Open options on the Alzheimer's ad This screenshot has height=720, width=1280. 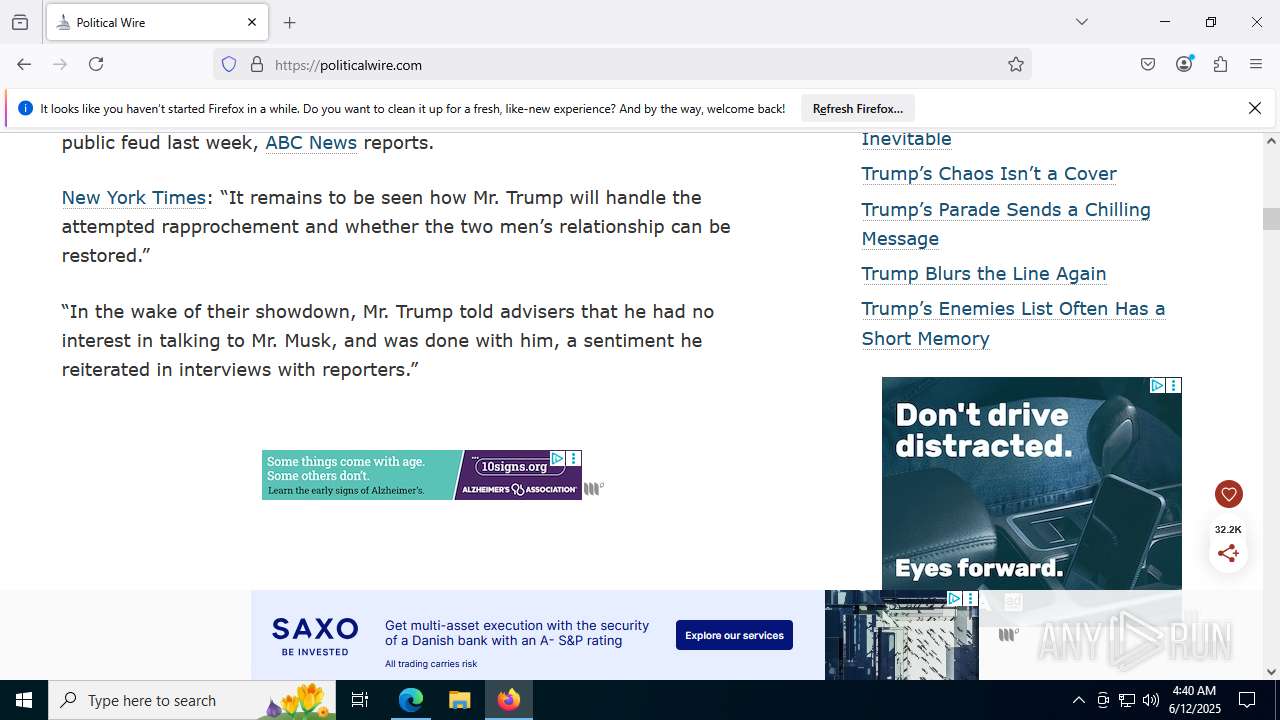pos(574,458)
